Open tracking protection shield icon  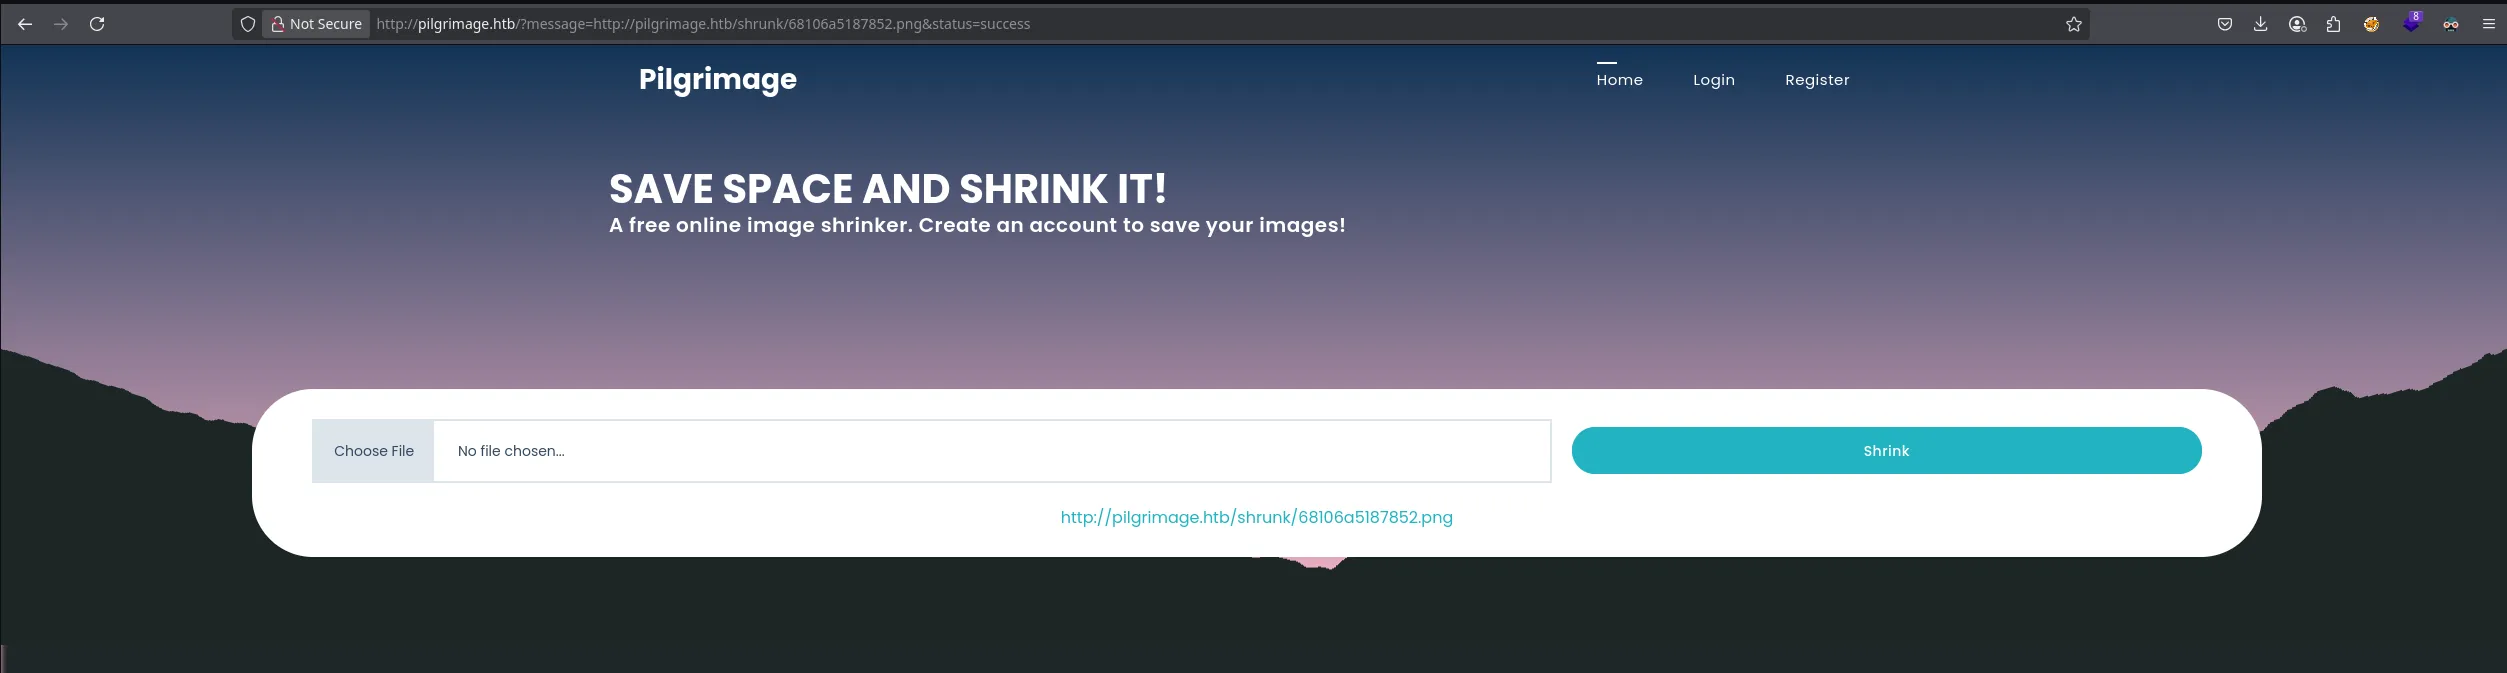point(248,24)
